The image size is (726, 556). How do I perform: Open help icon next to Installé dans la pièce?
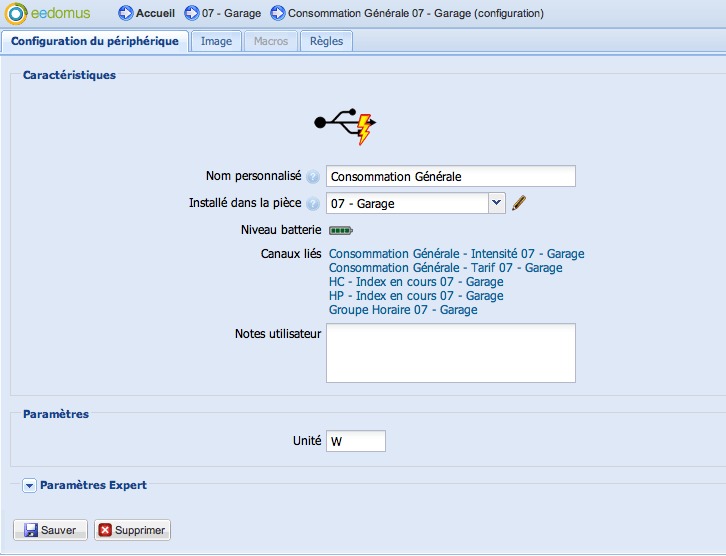click(x=313, y=204)
